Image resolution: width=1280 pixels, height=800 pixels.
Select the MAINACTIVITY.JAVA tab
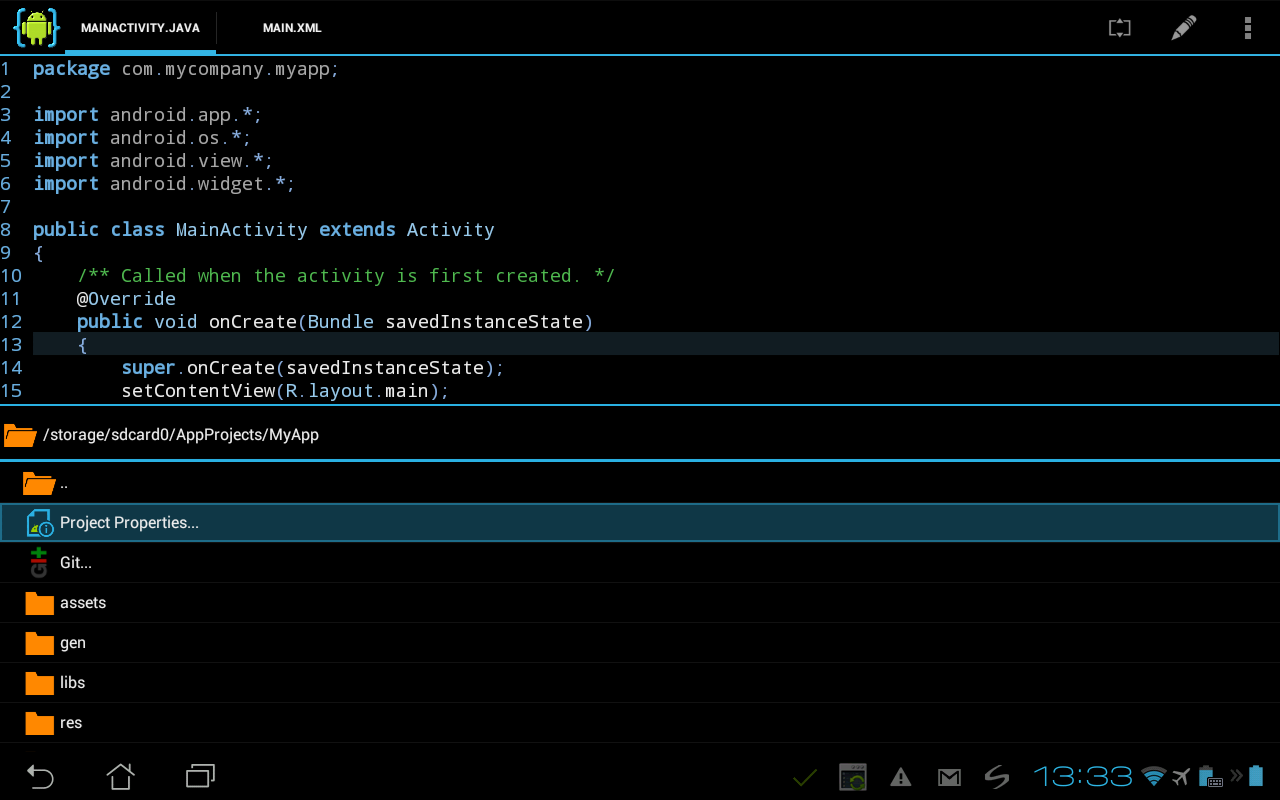(140, 28)
